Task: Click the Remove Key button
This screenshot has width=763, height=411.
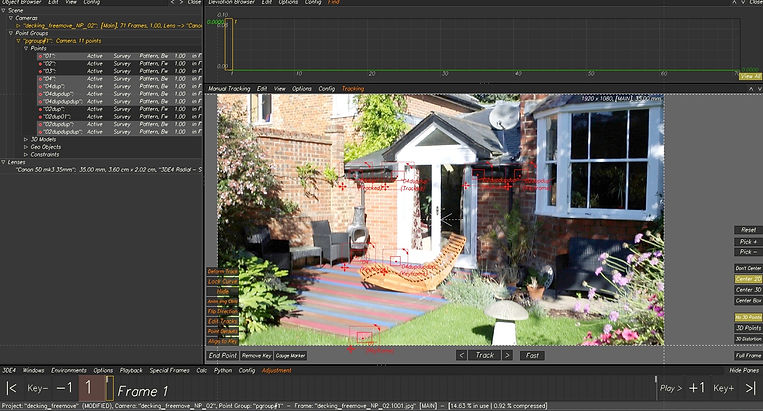Action: pyautogui.click(x=256, y=356)
